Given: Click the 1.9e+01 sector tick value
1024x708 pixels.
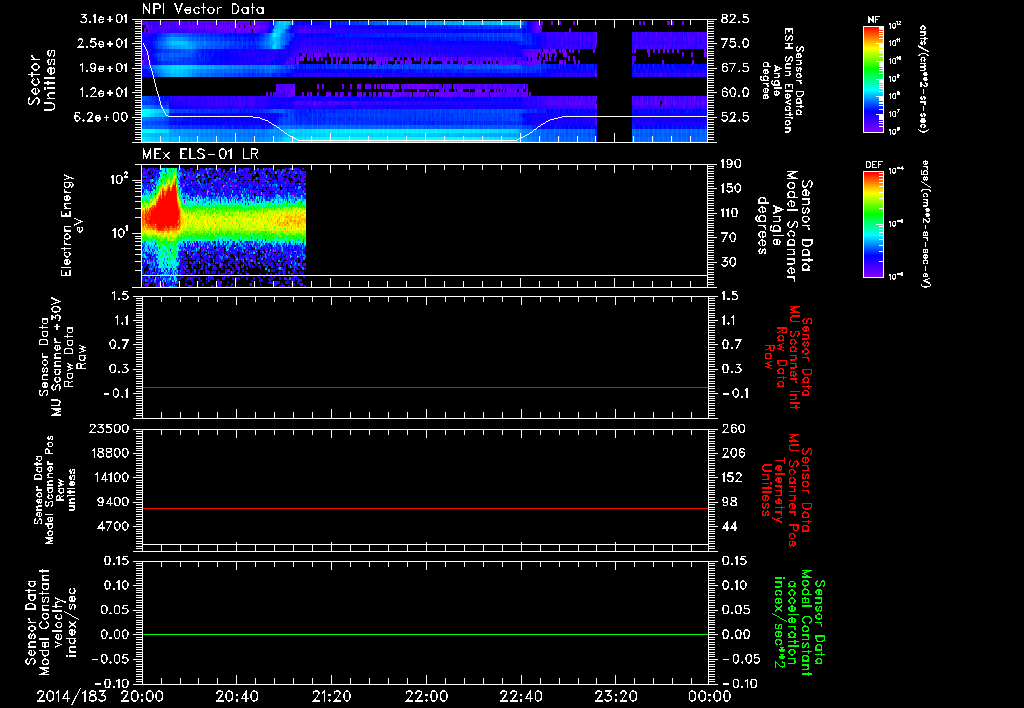Looking at the screenshot, I should coord(104,68).
